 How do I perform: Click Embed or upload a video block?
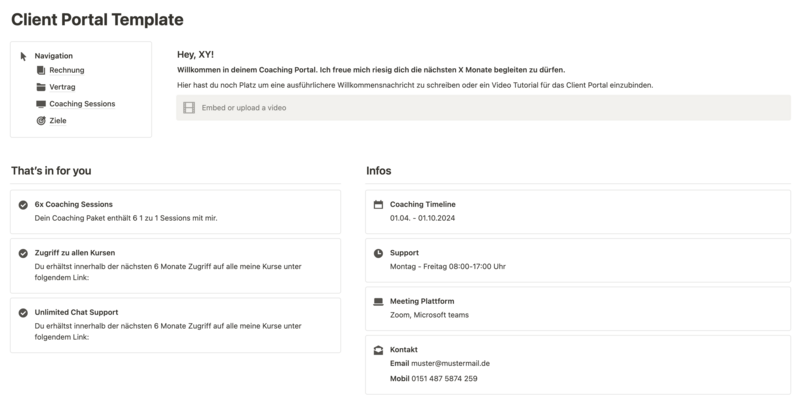(x=484, y=108)
